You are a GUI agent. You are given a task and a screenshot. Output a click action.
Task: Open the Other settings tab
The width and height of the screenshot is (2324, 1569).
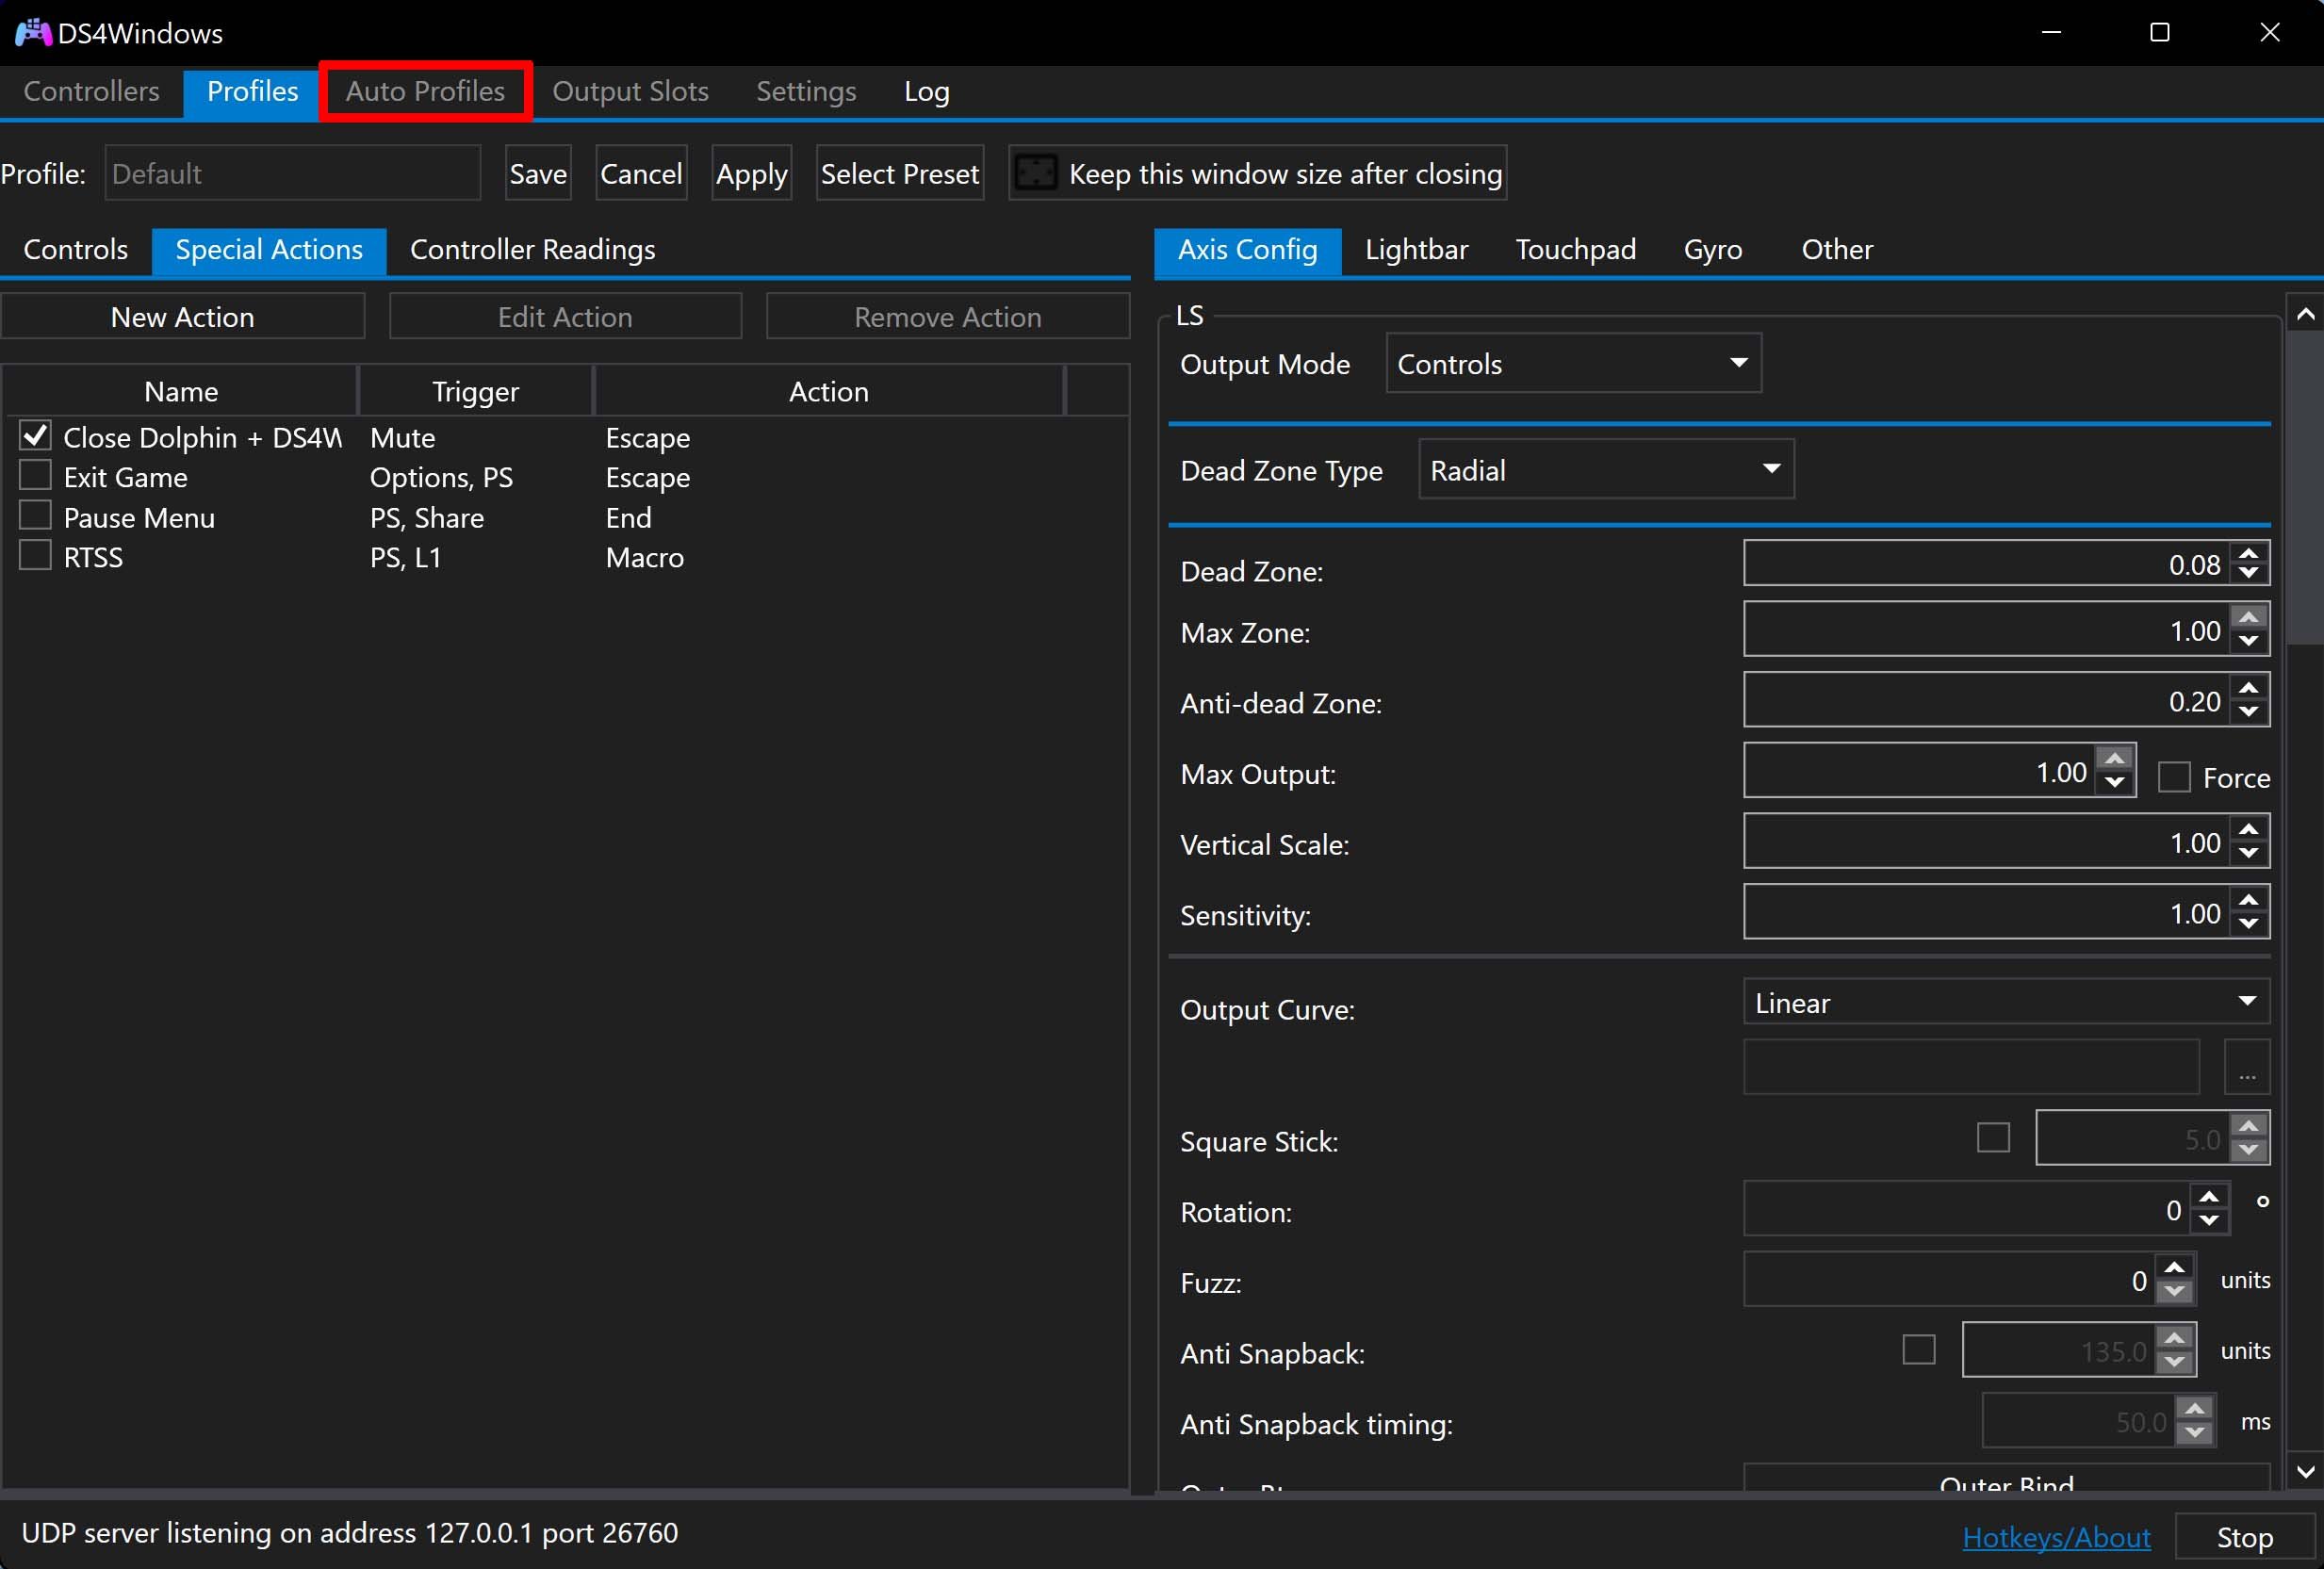[1836, 250]
